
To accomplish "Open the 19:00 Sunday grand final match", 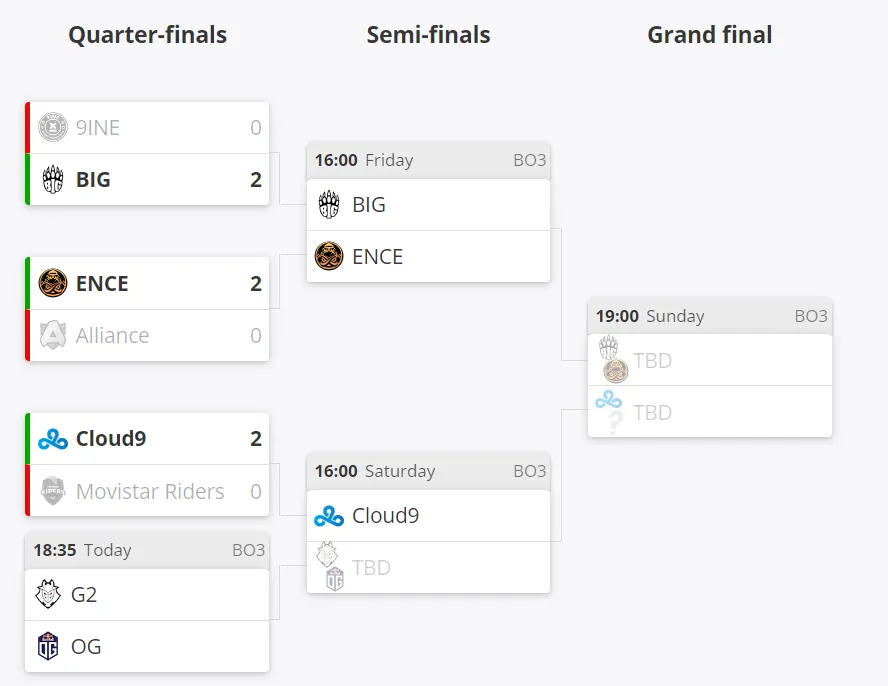I will 710,316.
